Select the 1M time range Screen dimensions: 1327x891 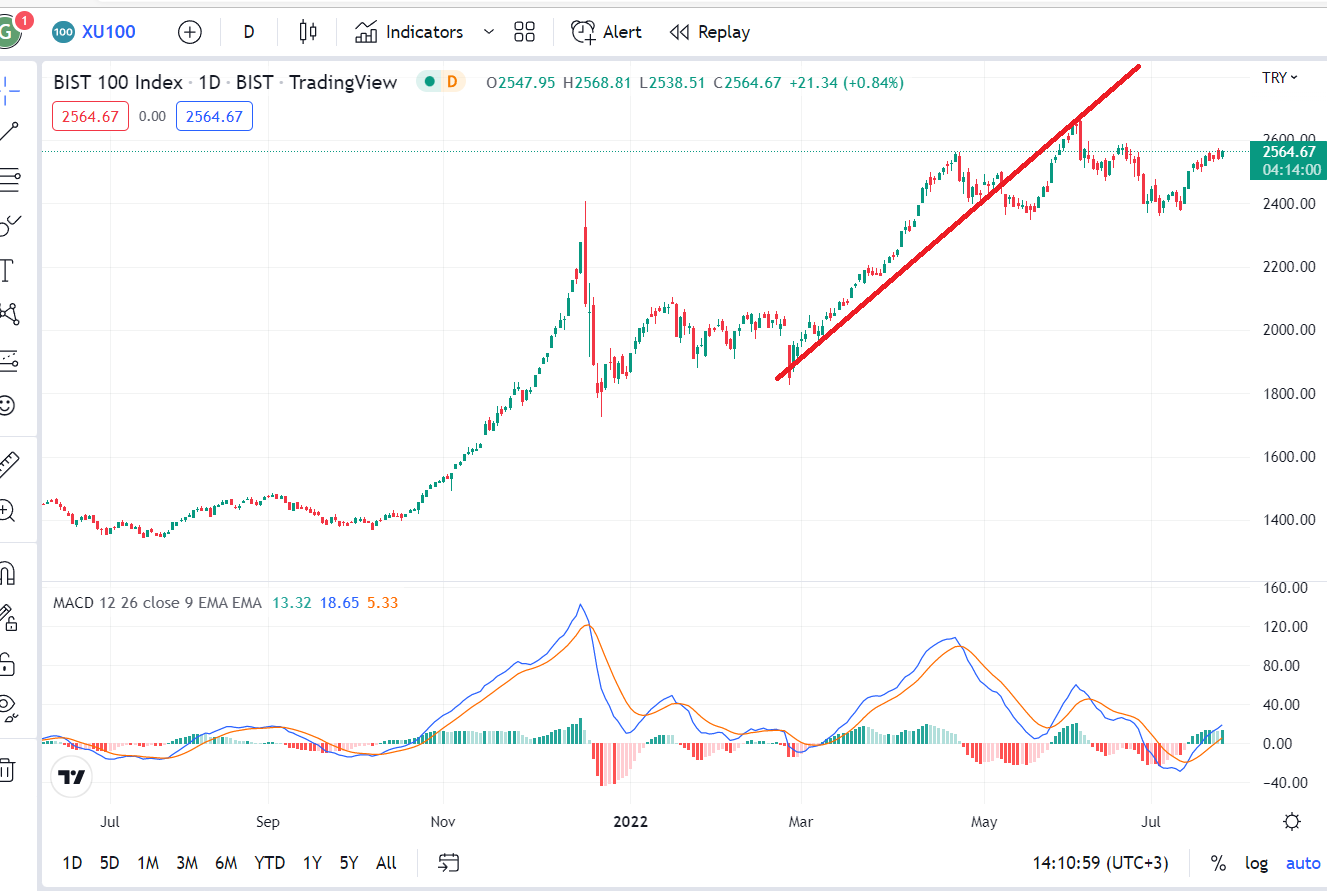pyautogui.click(x=148, y=863)
